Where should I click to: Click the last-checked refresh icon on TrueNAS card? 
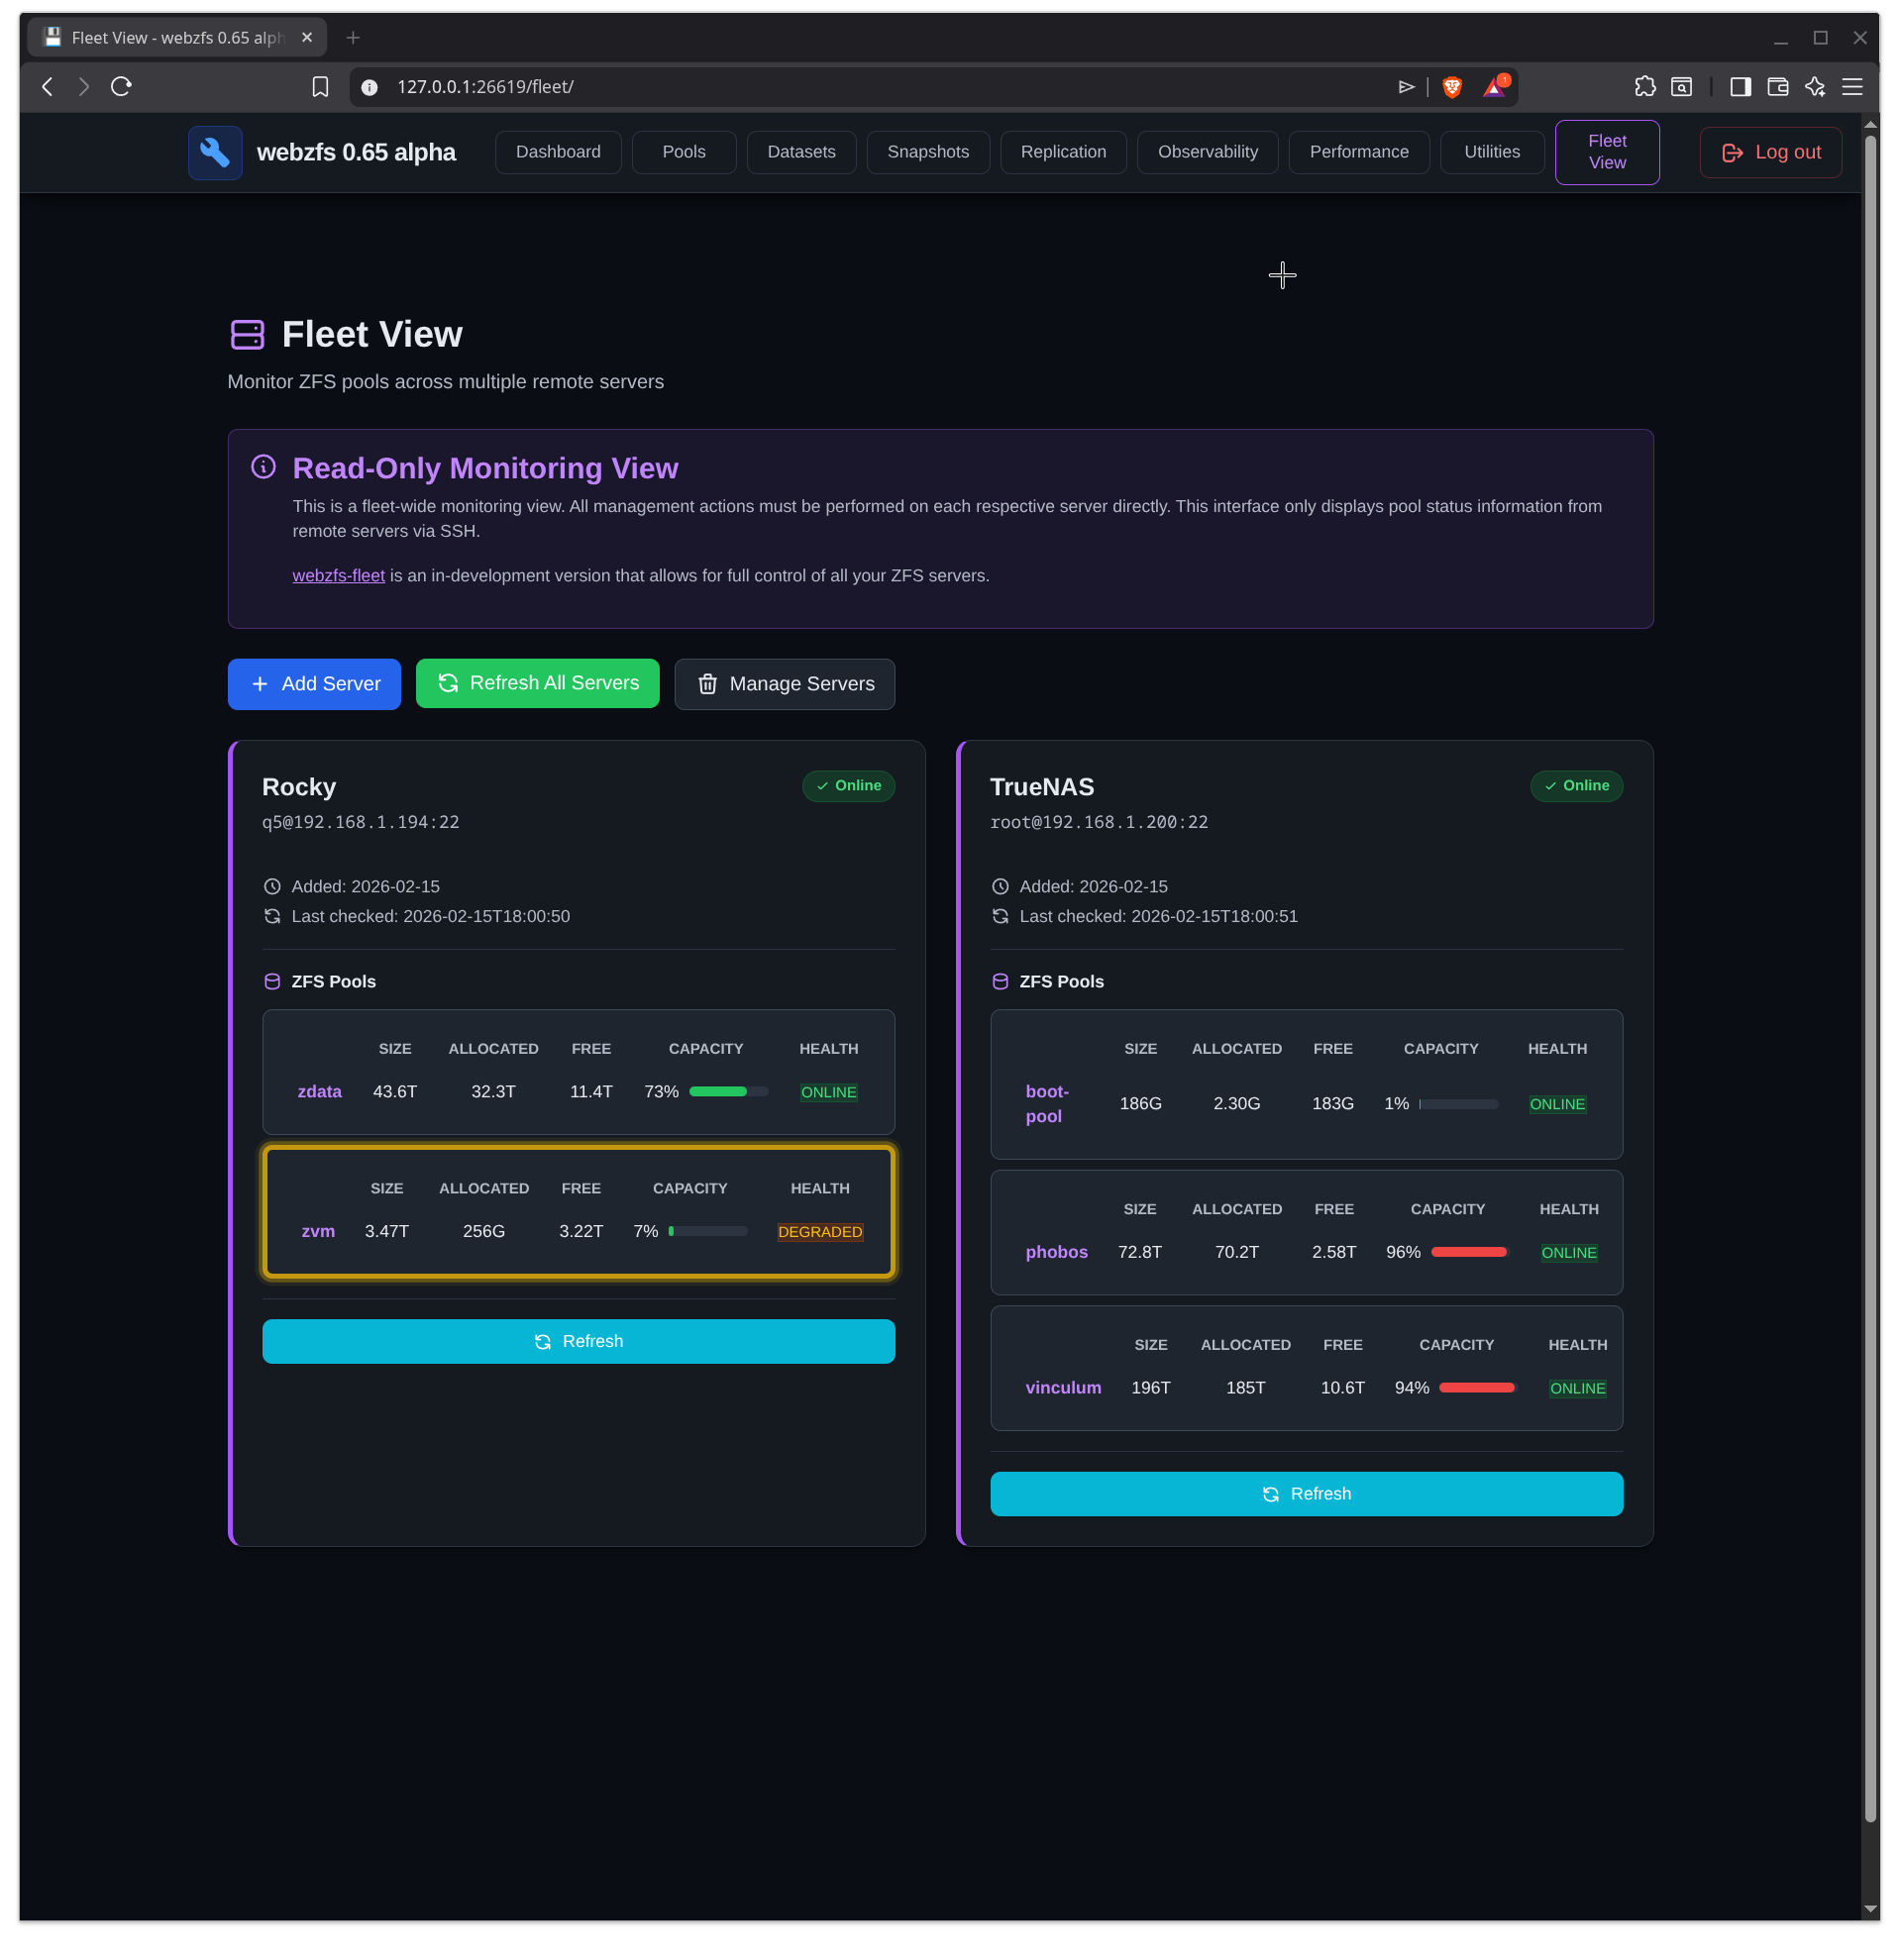coord(1000,916)
